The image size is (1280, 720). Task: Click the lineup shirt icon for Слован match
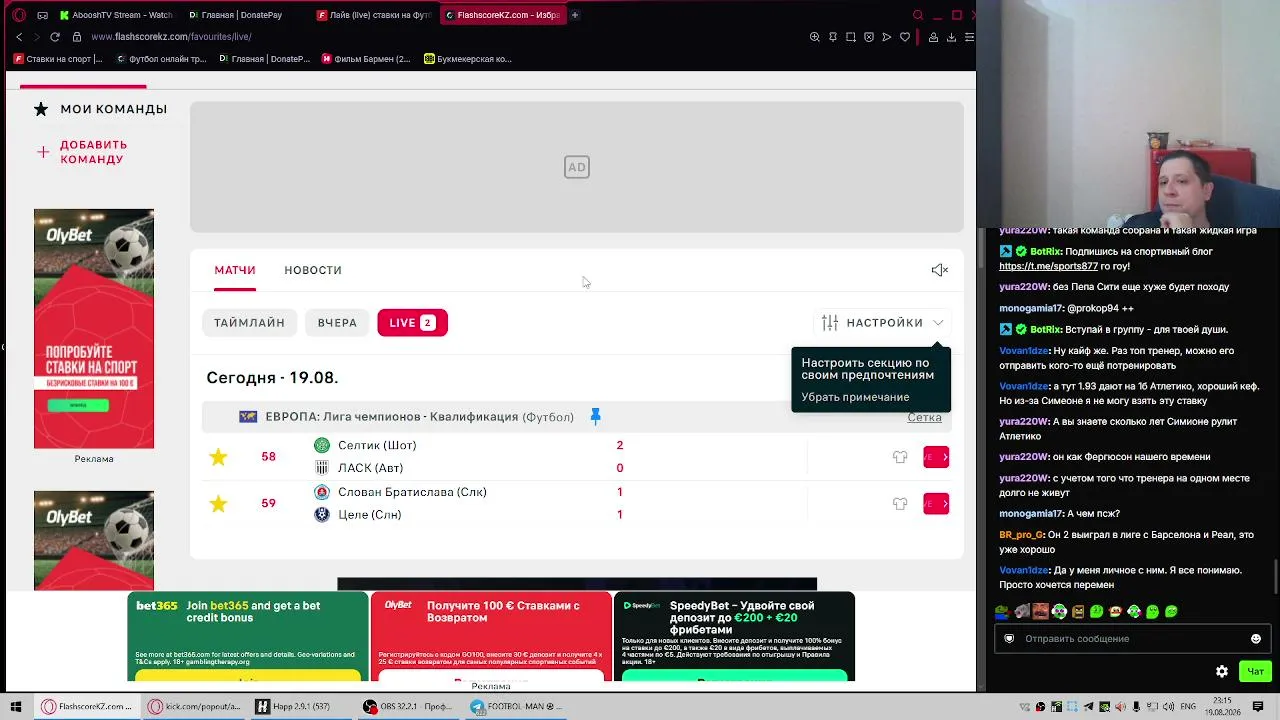coord(900,504)
